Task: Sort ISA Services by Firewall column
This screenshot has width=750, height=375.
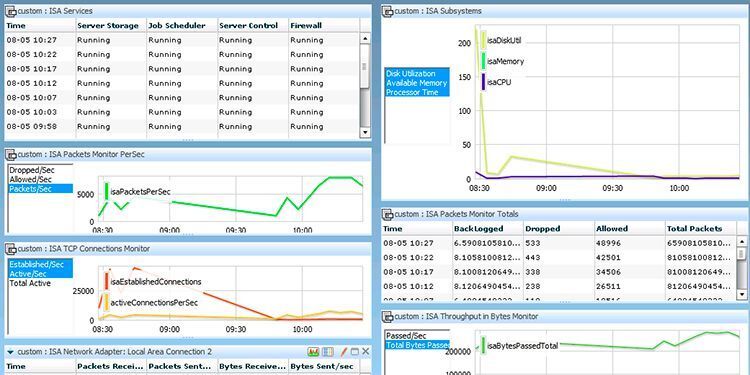Action: click(x=323, y=25)
